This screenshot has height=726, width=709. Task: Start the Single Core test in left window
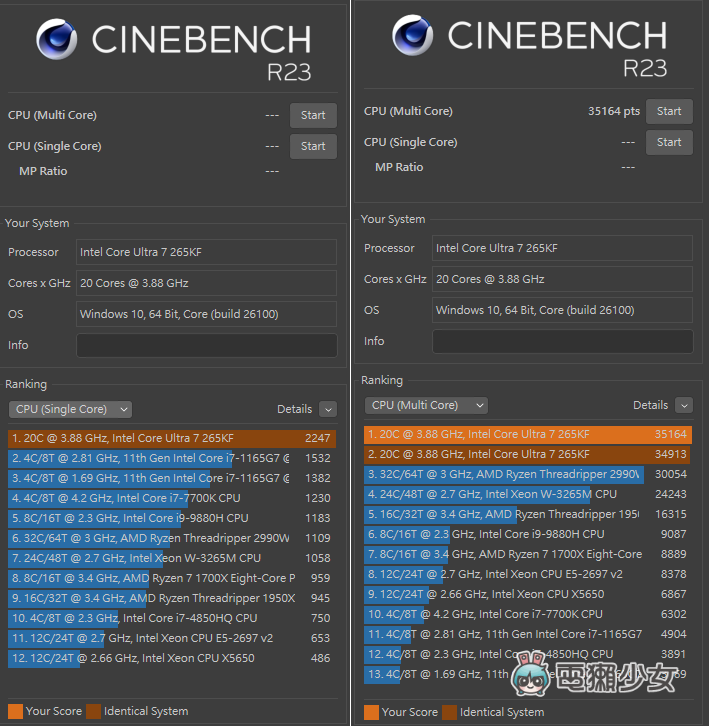[x=313, y=146]
